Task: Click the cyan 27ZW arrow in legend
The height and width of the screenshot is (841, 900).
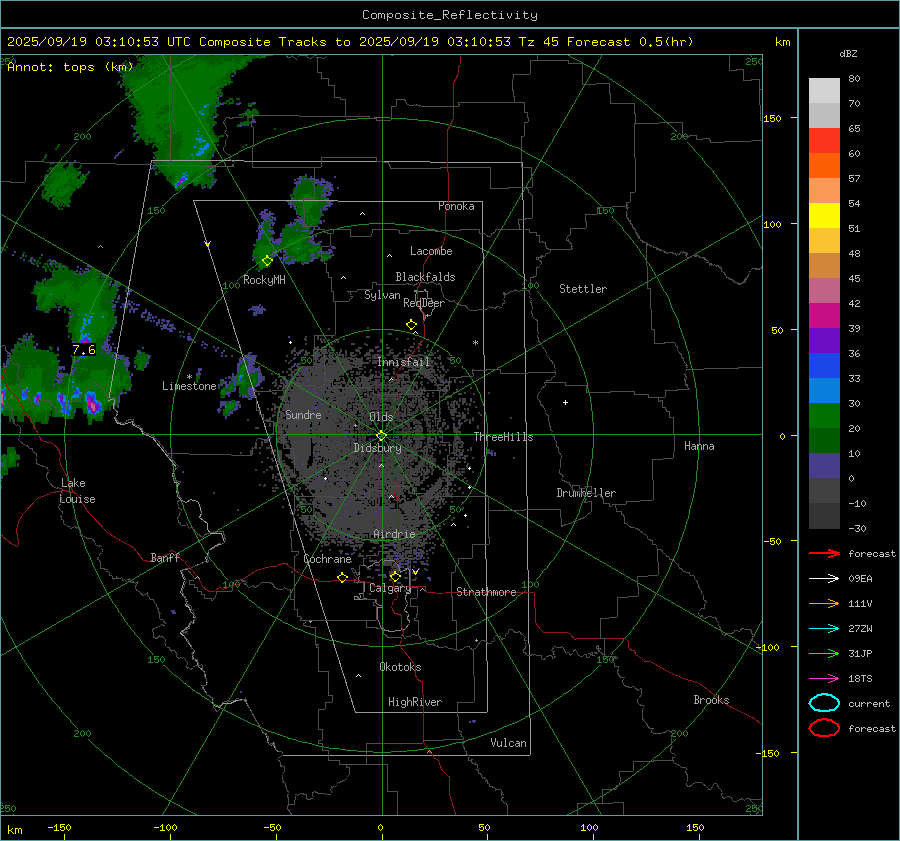Action: pos(823,628)
